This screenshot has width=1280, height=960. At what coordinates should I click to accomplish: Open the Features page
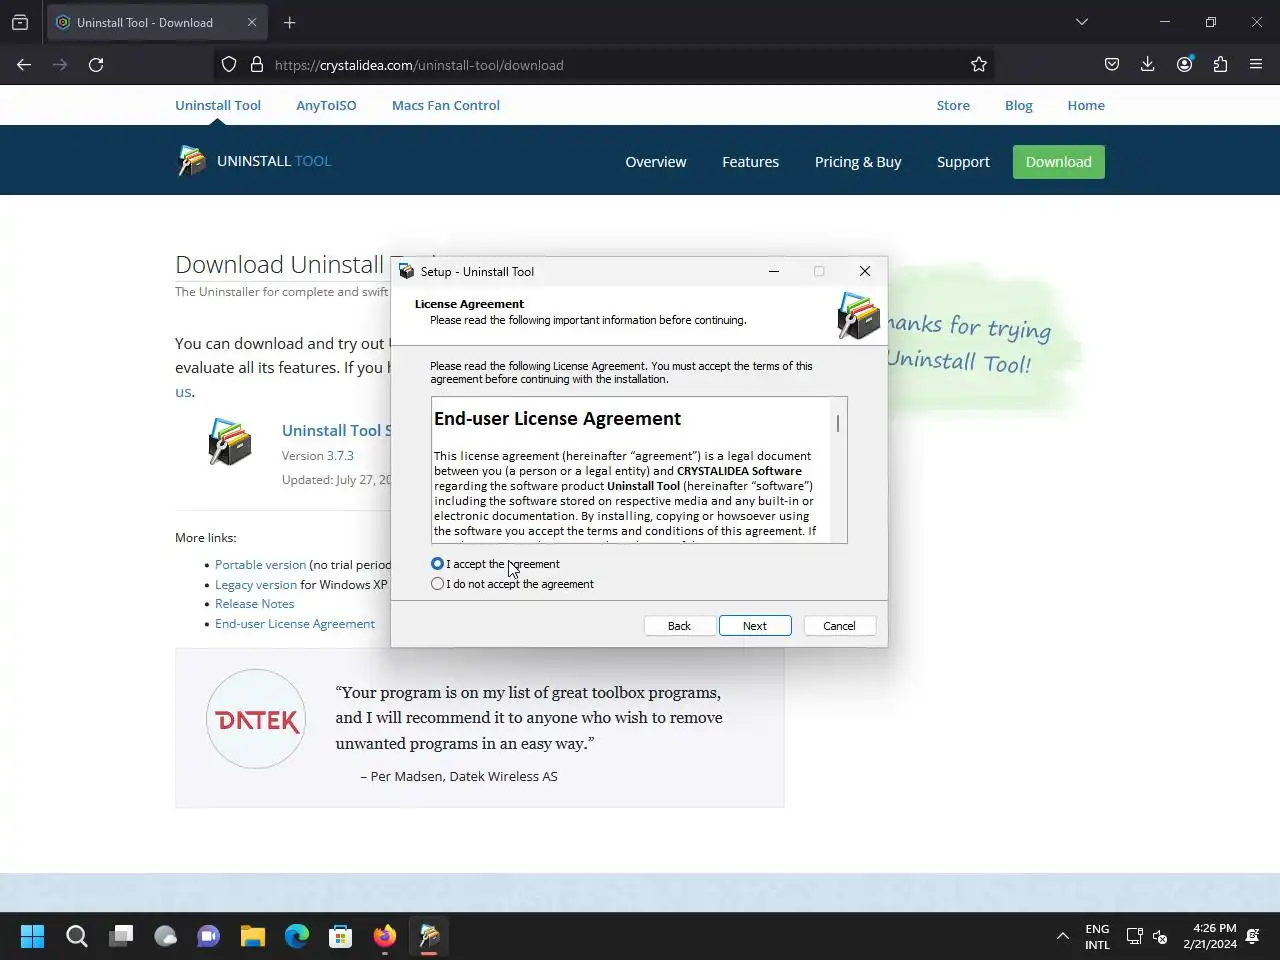tap(750, 162)
